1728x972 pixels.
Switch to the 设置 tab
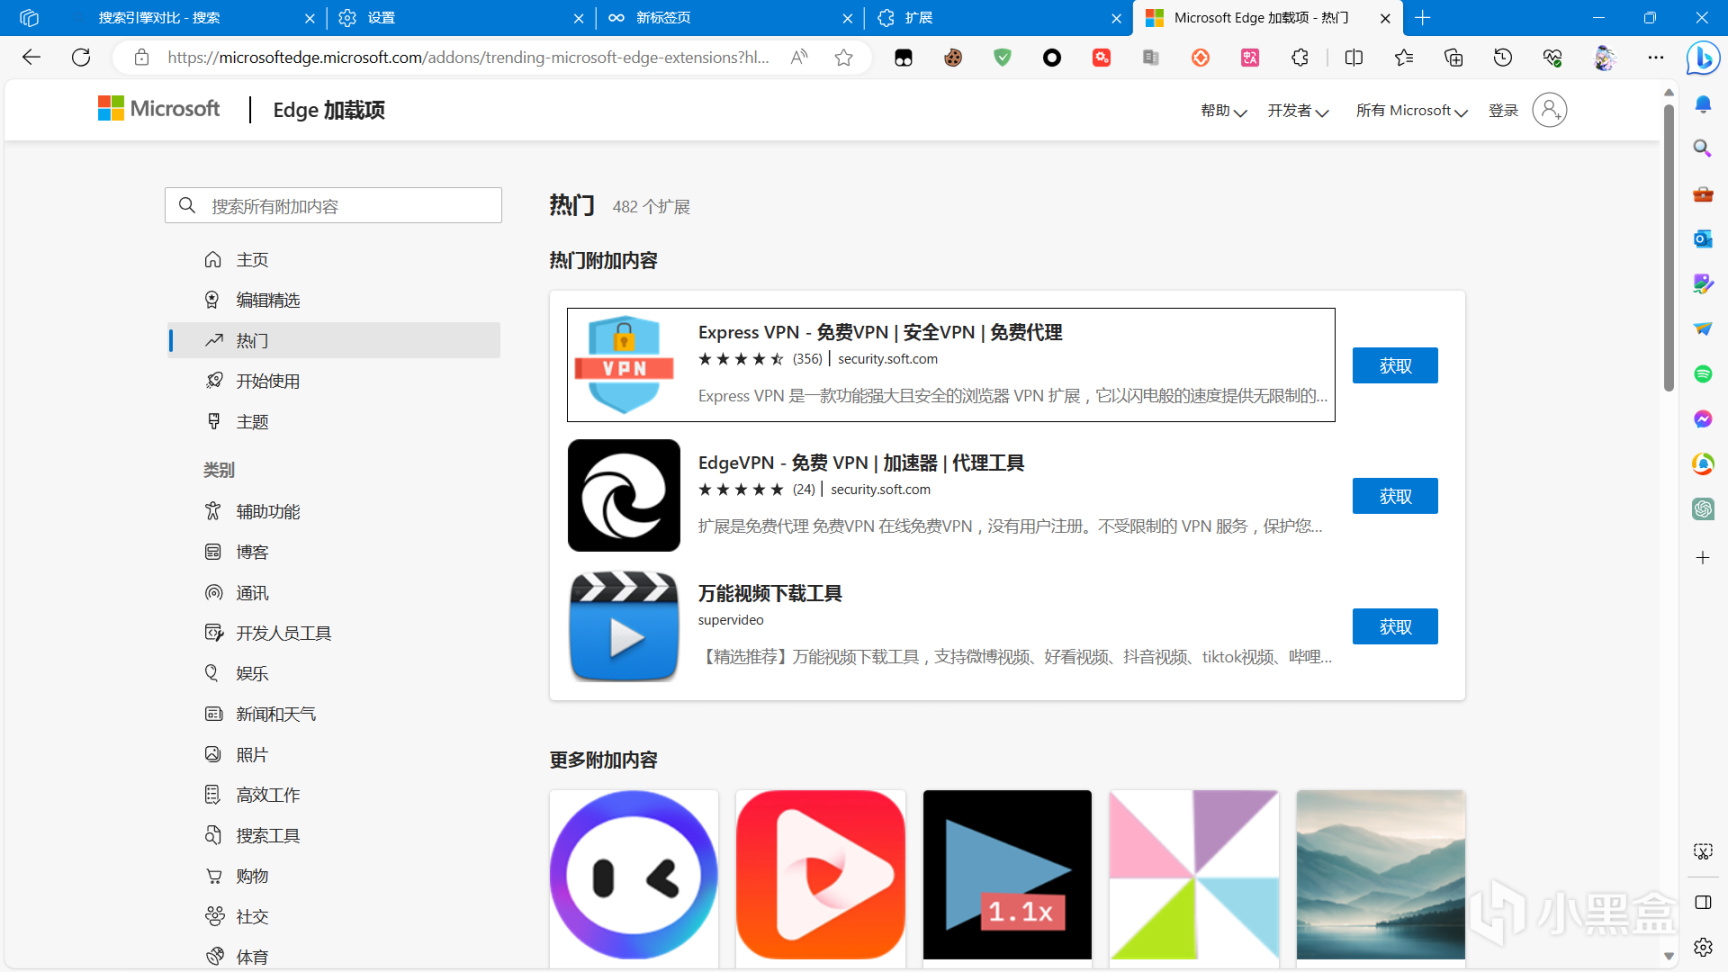(x=460, y=18)
